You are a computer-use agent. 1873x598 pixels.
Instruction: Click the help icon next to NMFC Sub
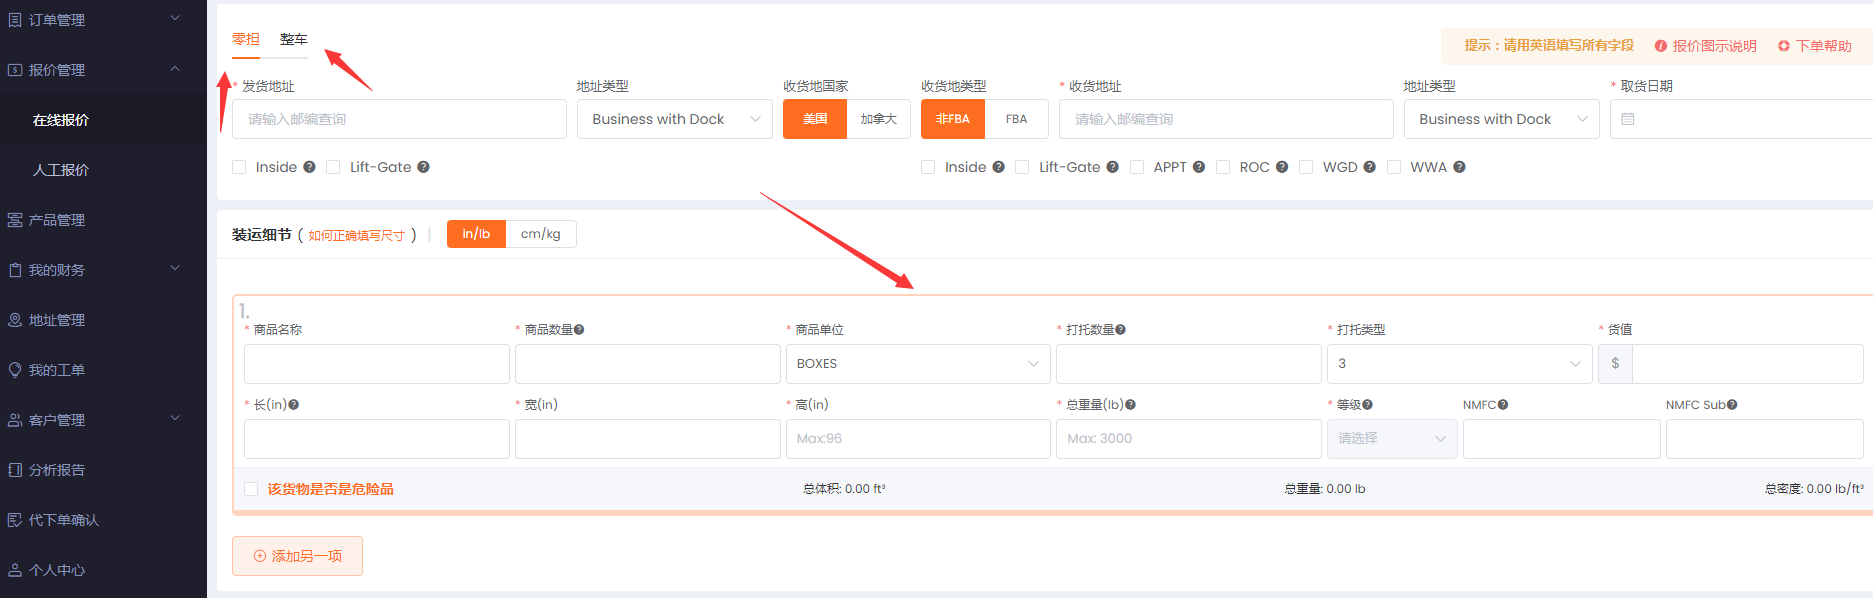tap(1732, 405)
